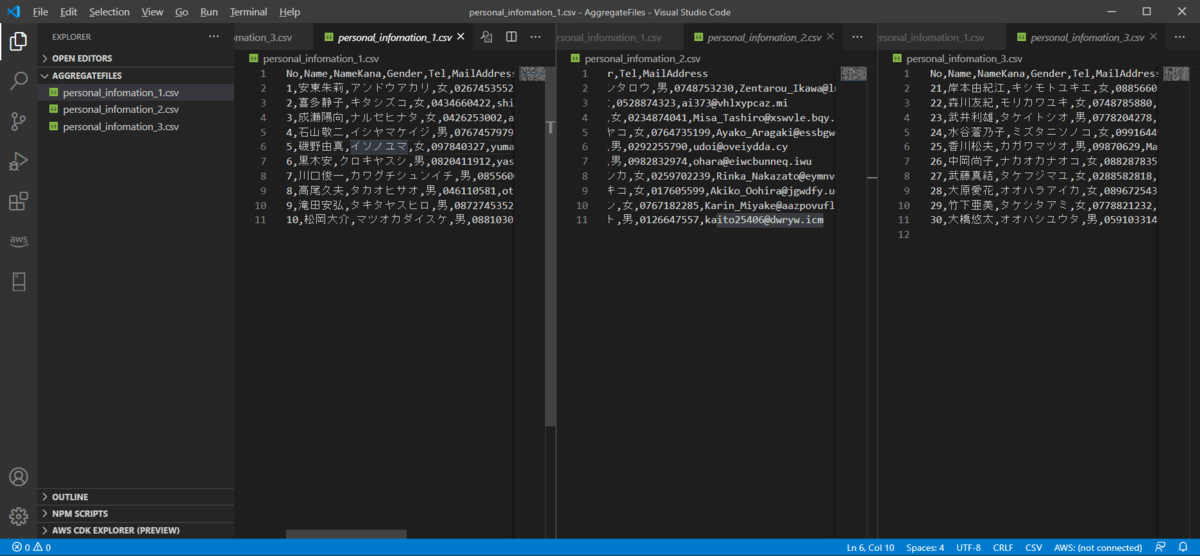Image resolution: width=1200 pixels, height=556 pixels.
Task: Open the Run menu
Action: point(209,12)
